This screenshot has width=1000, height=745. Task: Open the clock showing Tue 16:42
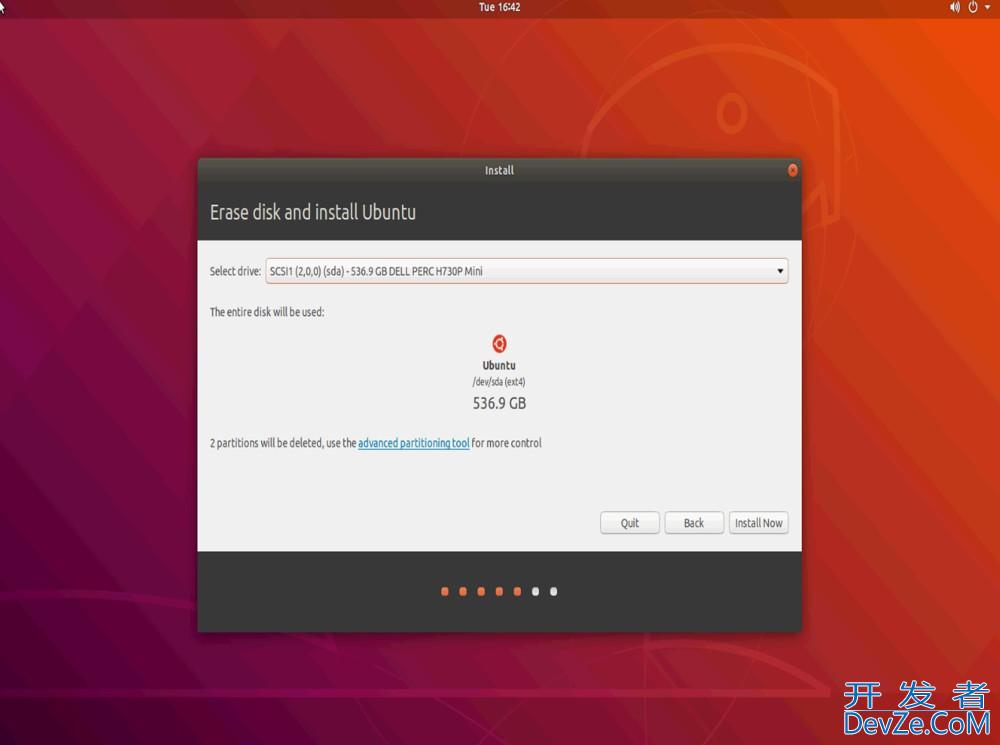click(x=499, y=7)
